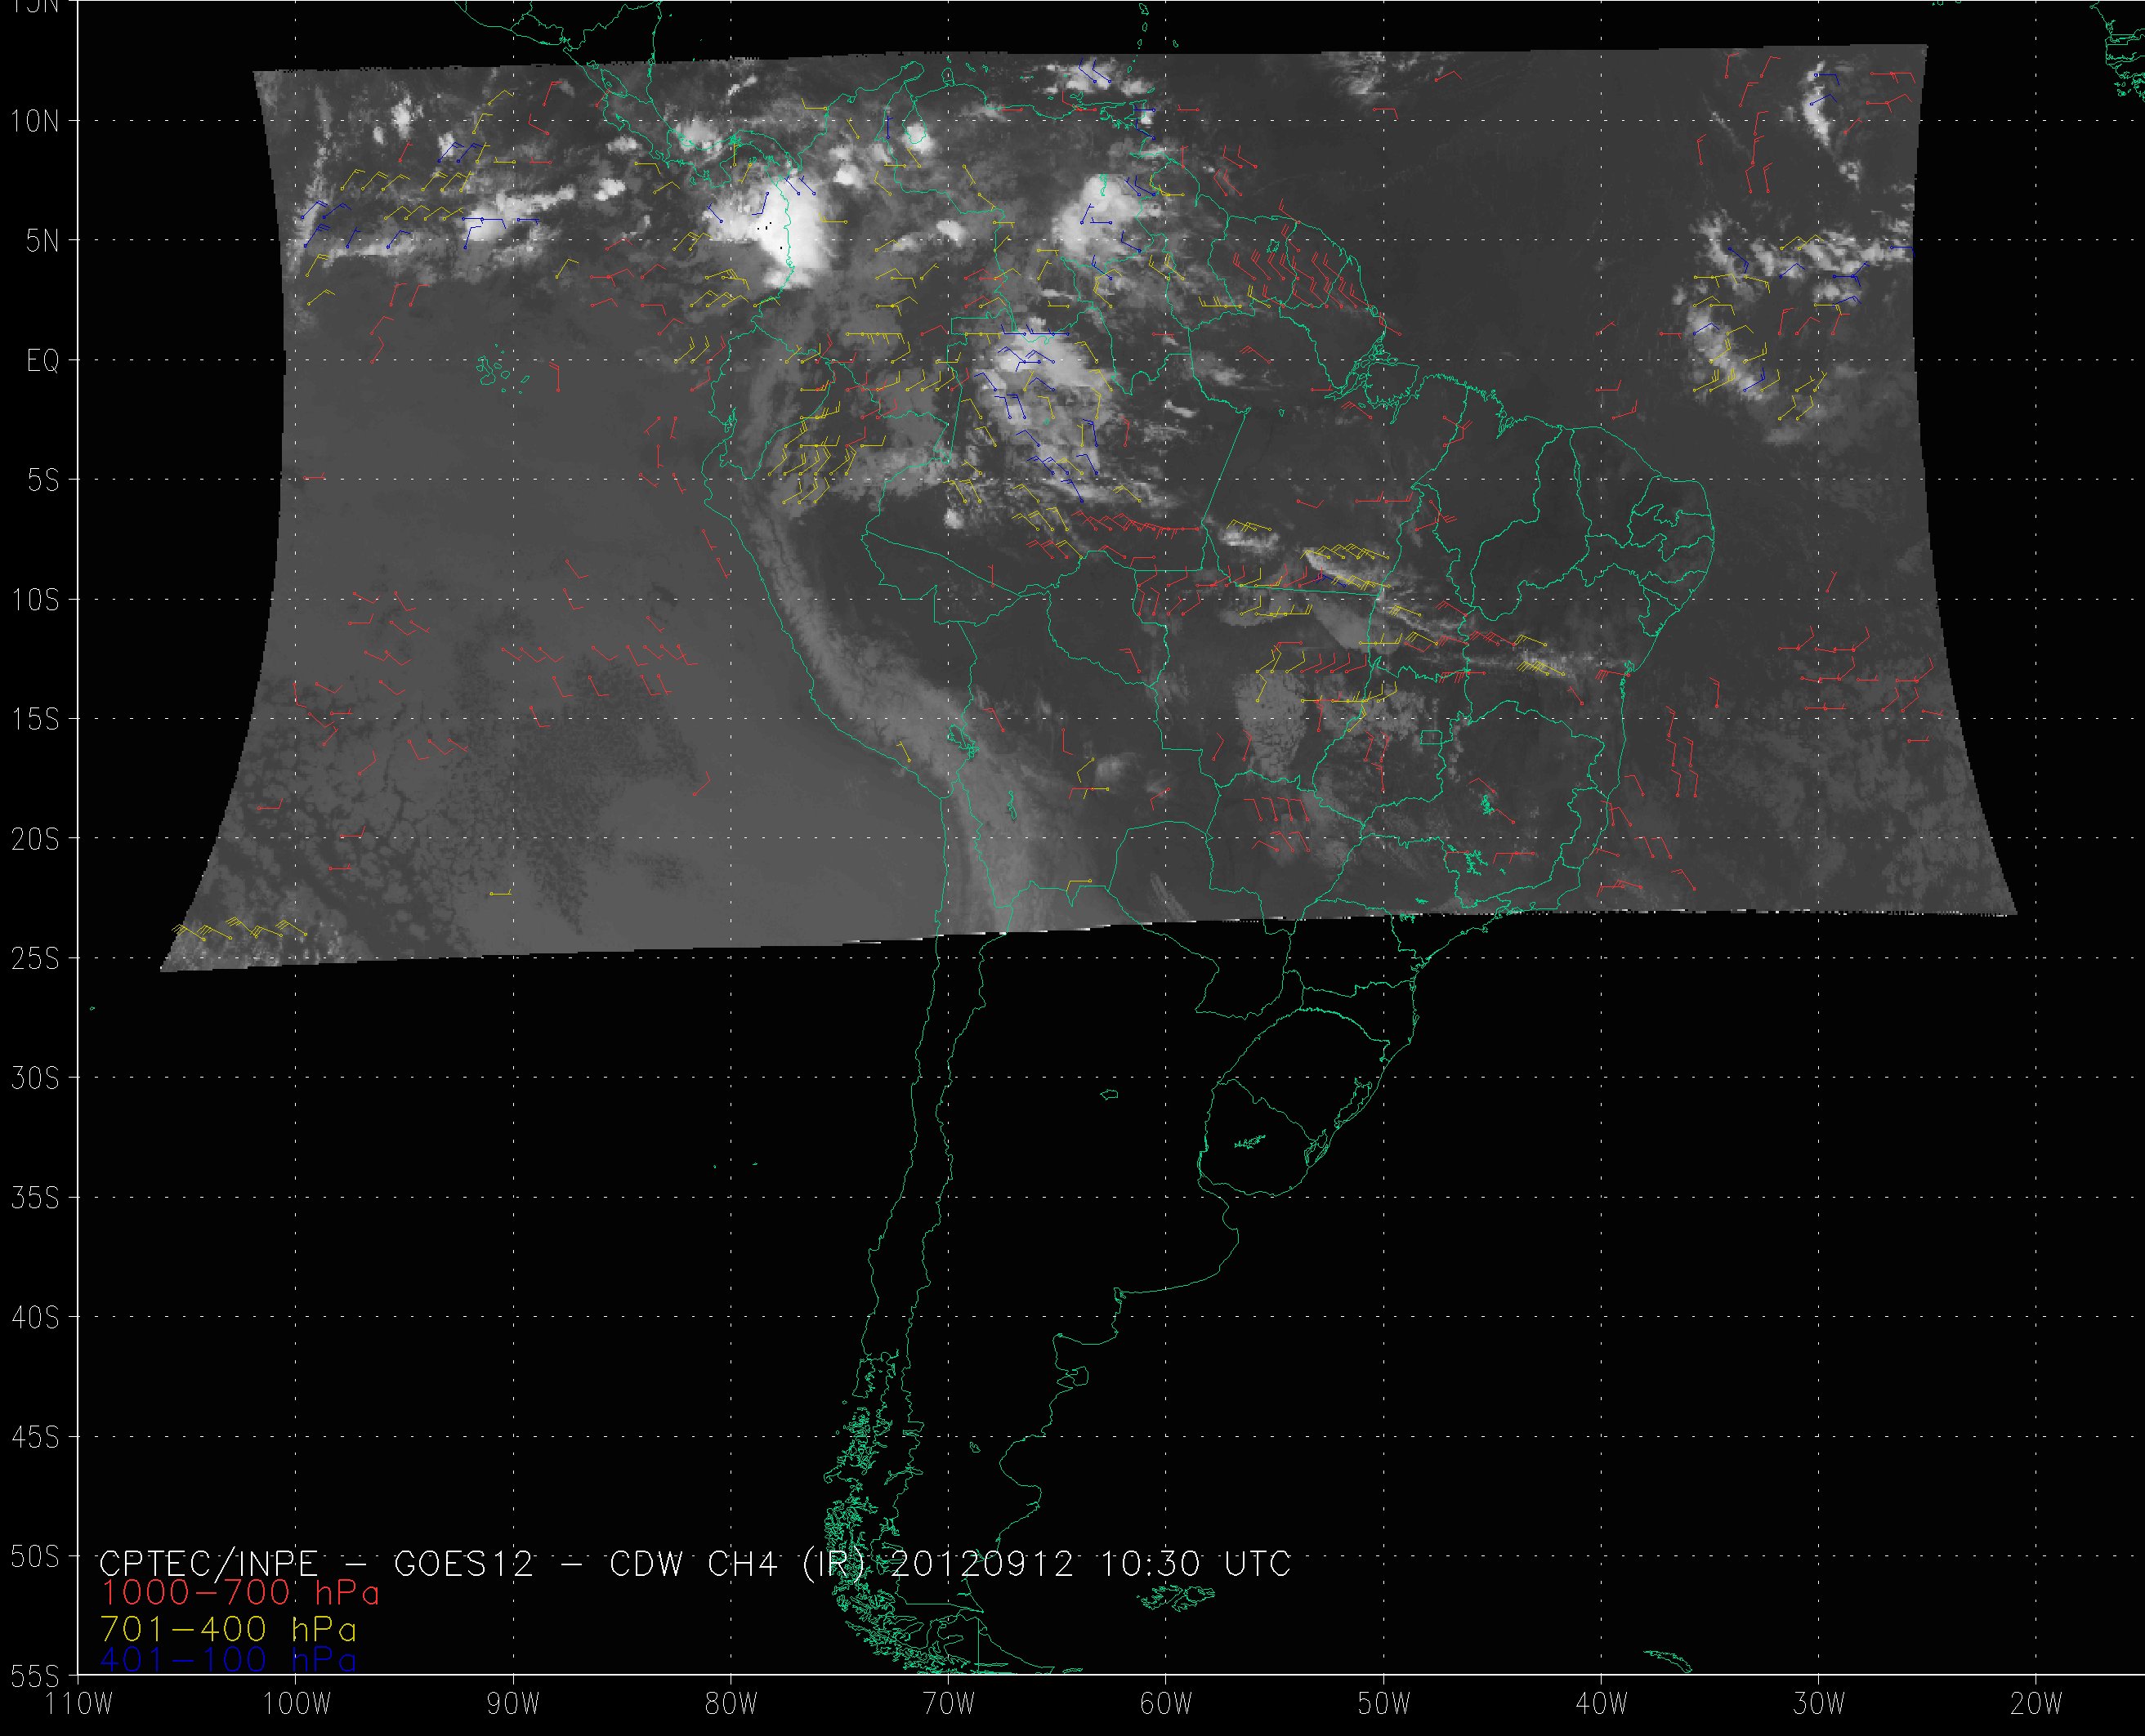The height and width of the screenshot is (1736, 2145).
Task: Click the yellow legend label 701-400 hPa
Action: pyautogui.click(x=229, y=1629)
